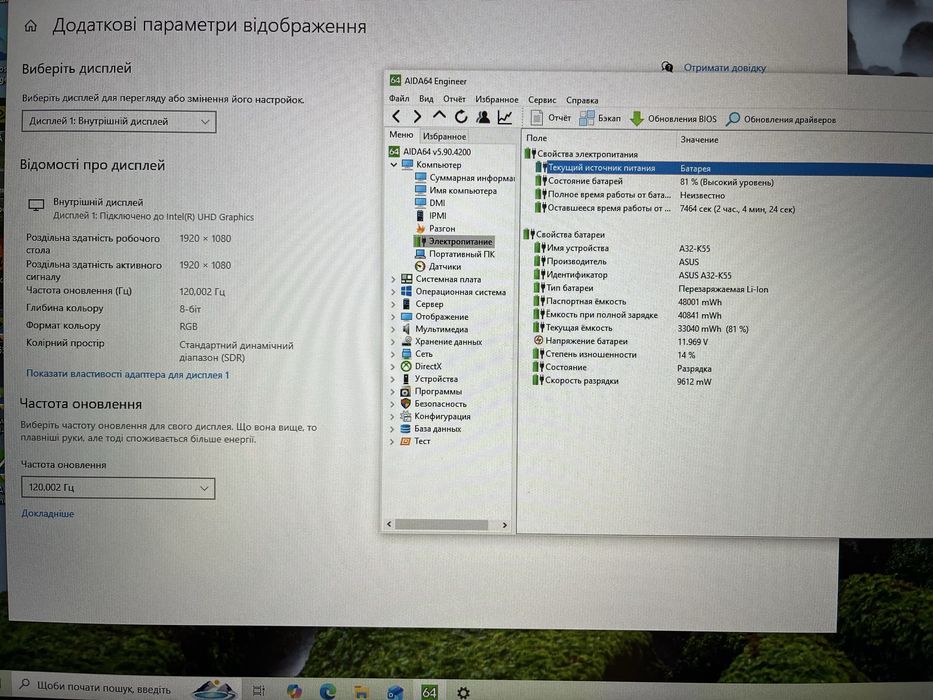
Task: Click the AIDA64 up-level arrow icon
Action: [439, 115]
